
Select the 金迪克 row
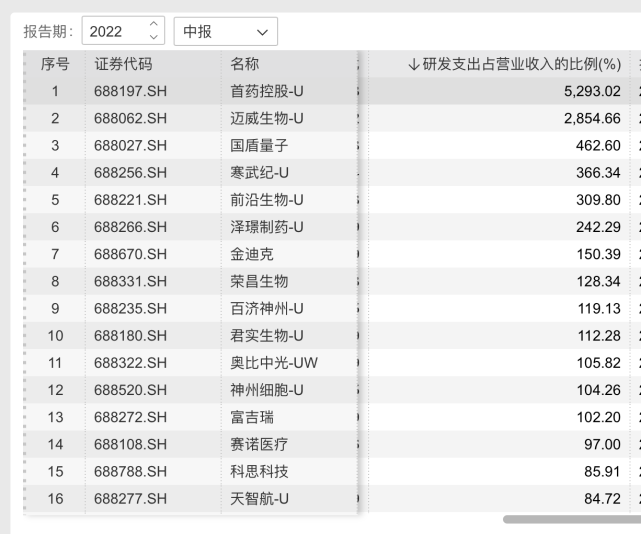click(x=252, y=254)
